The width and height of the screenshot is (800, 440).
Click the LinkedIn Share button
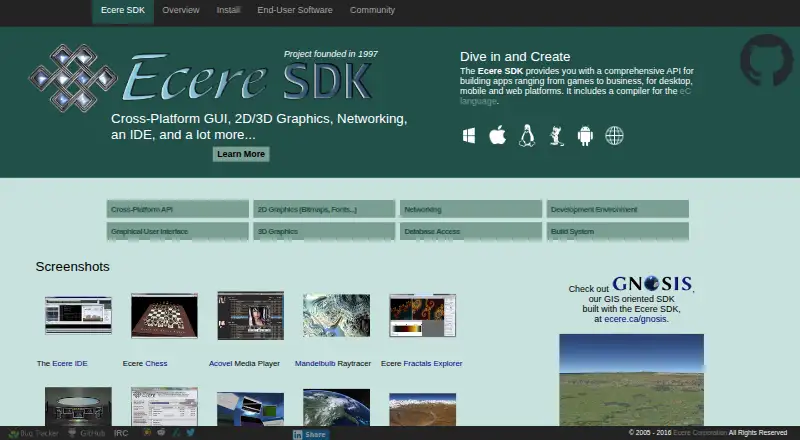(310, 434)
